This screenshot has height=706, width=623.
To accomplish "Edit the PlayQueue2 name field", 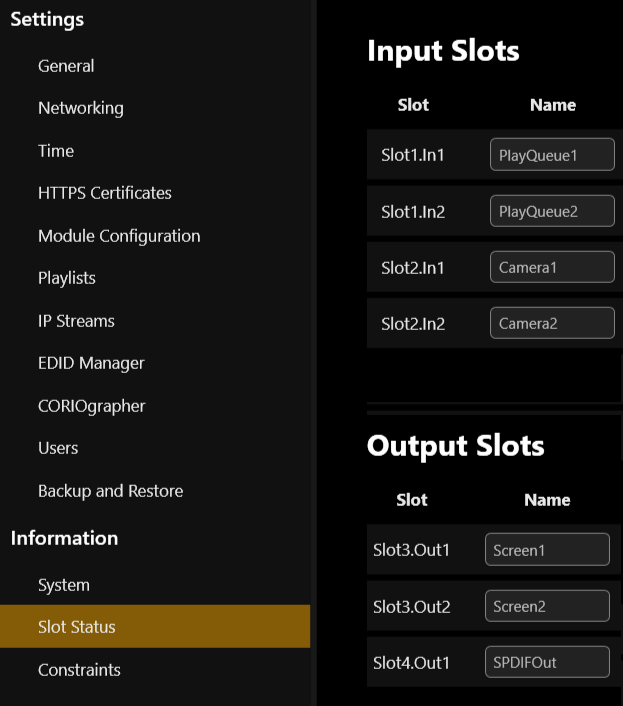I will point(552,211).
